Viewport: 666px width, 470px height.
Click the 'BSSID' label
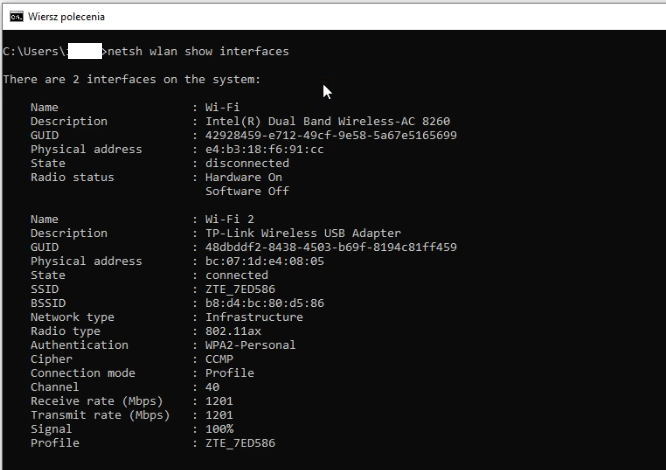(48, 303)
